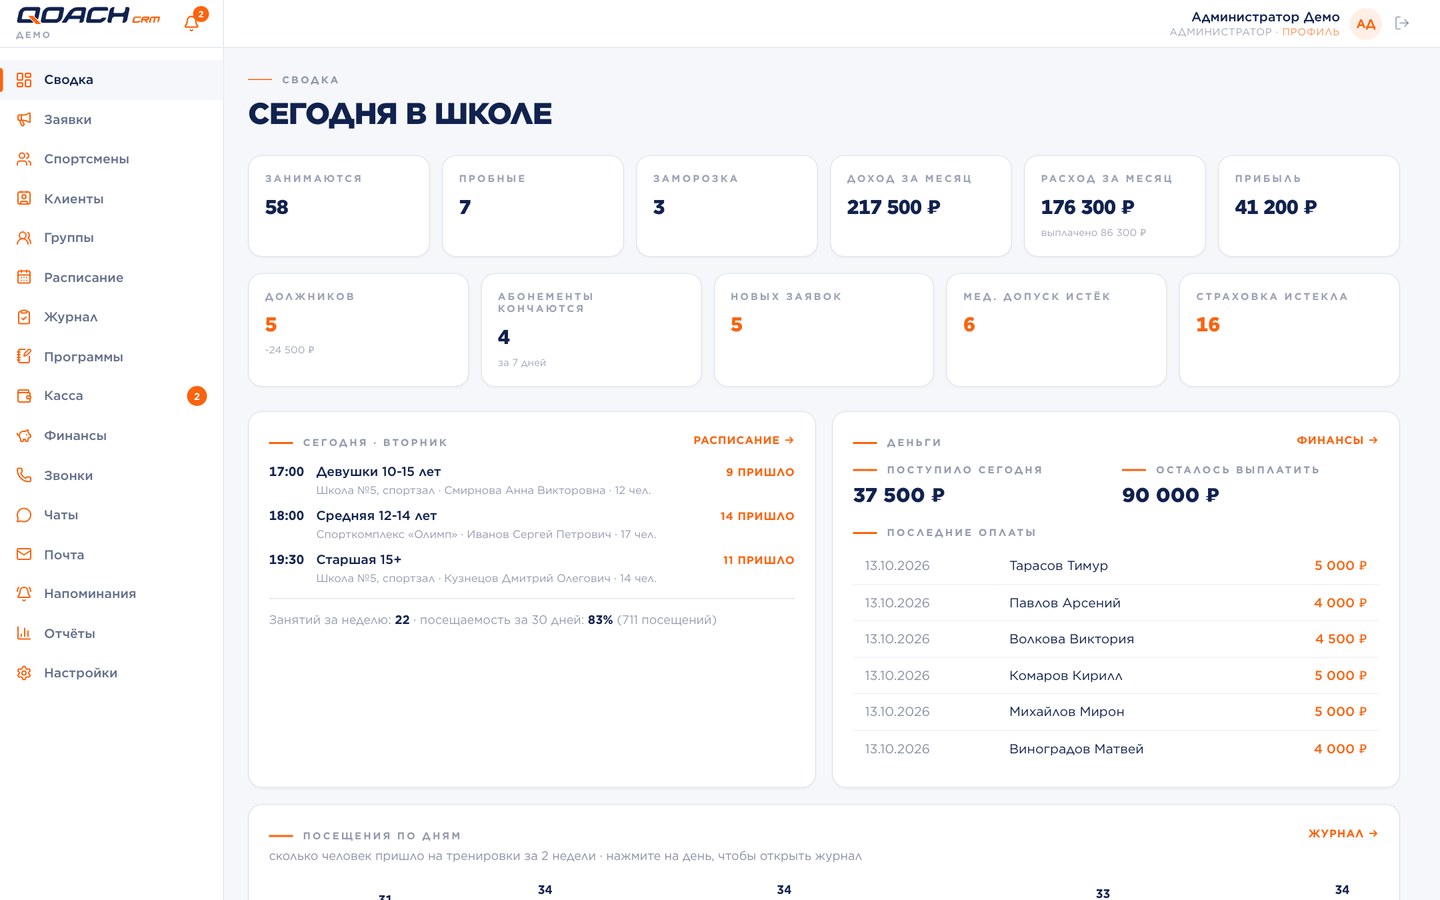The image size is (1440, 900).
Task: Click the AA user avatar
Action: [1366, 24]
